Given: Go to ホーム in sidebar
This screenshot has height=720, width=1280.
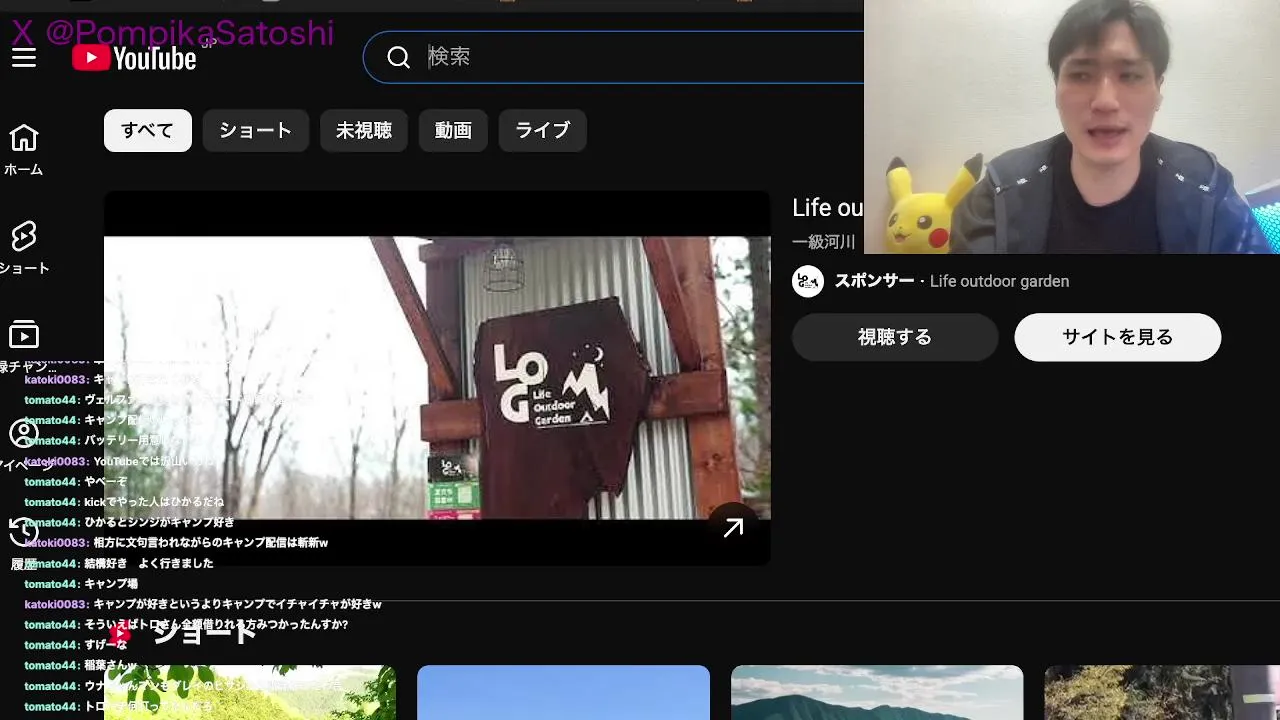Looking at the screenshot, I should click(x=24, y=150).
